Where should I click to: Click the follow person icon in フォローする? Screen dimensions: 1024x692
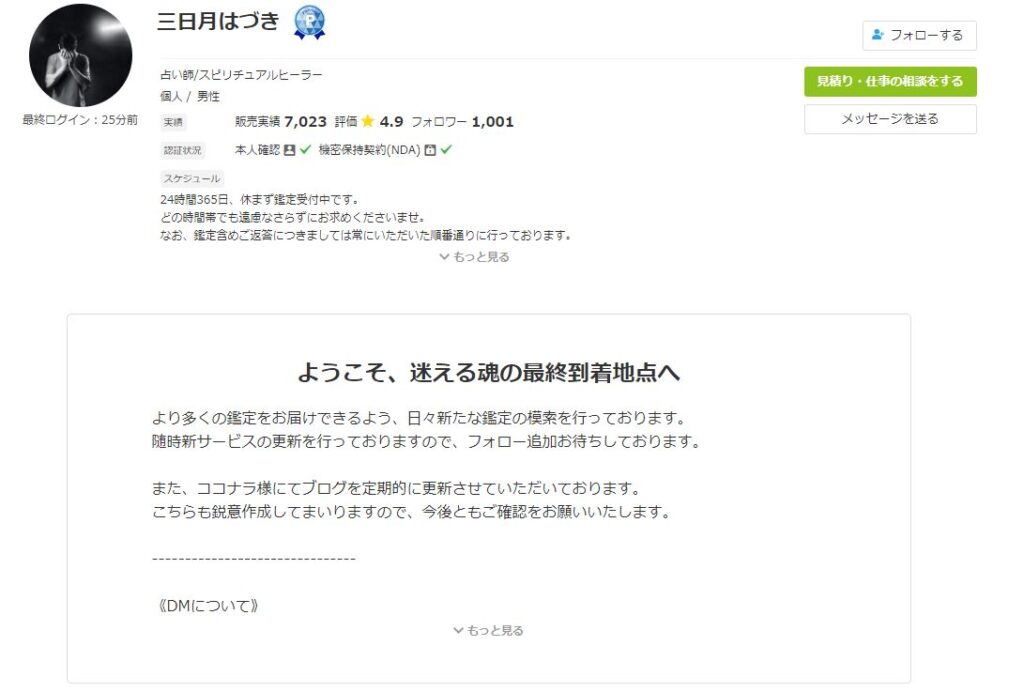point(878,35)
